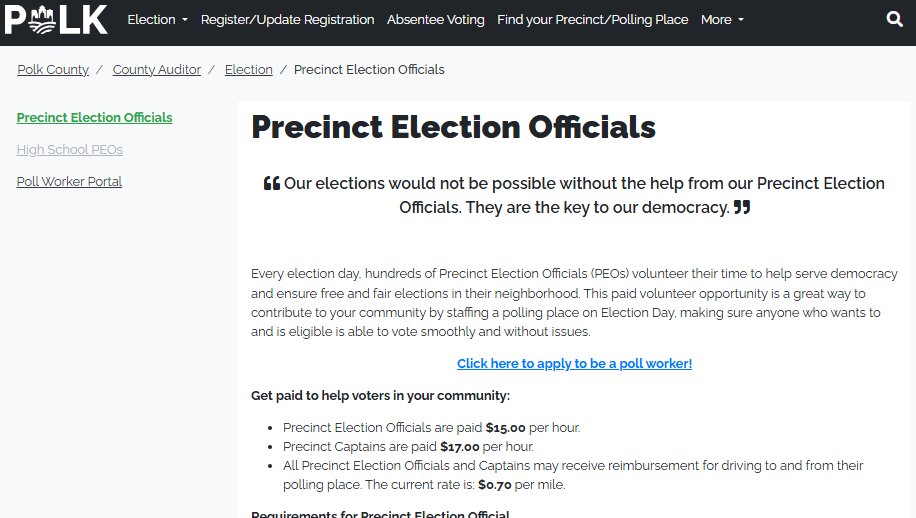Click the $15.00 hourly pay text
The image size is (916, 518).
505,428
